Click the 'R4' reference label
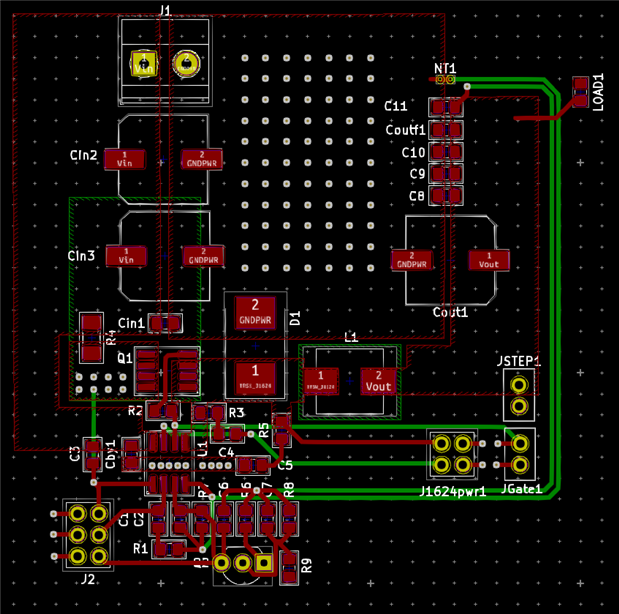The width and height of the screenshot is (619, 614). (111, 338)
